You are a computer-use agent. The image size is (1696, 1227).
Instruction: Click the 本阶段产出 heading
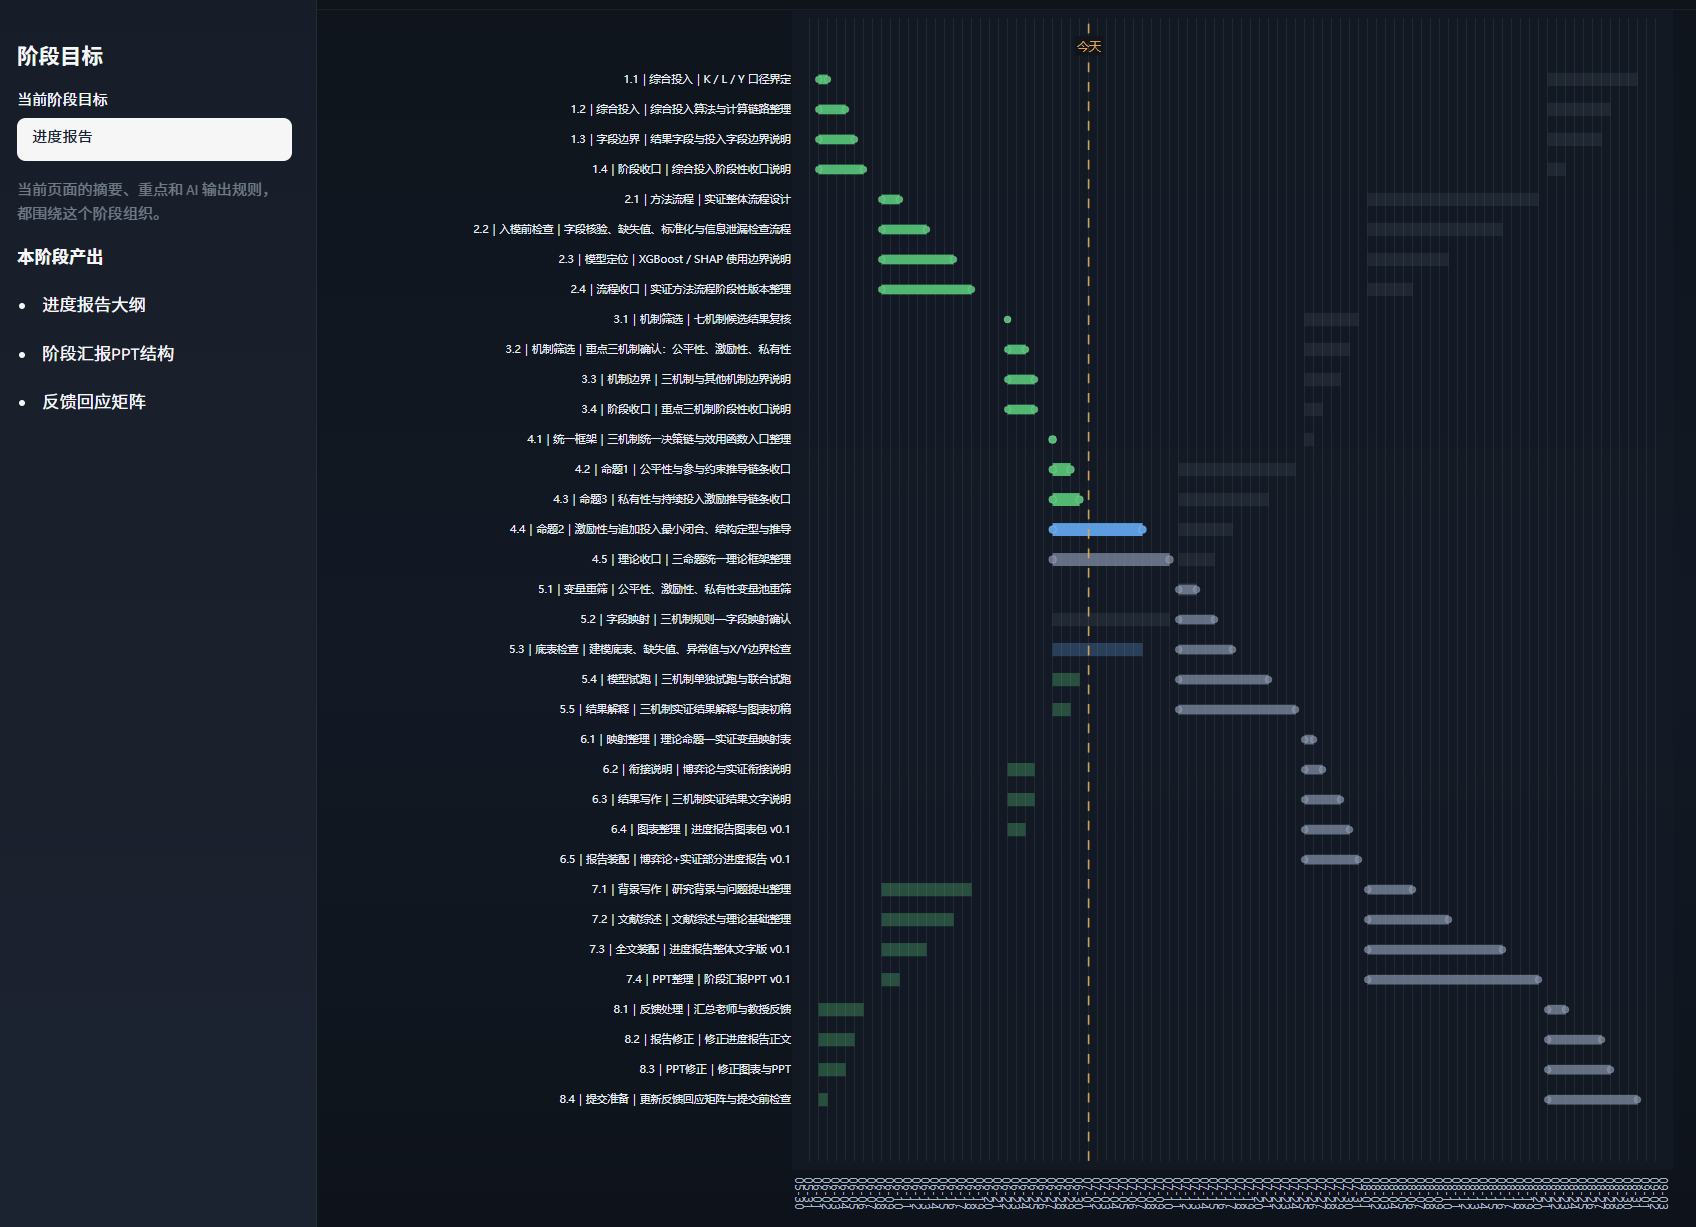[60, 257]
